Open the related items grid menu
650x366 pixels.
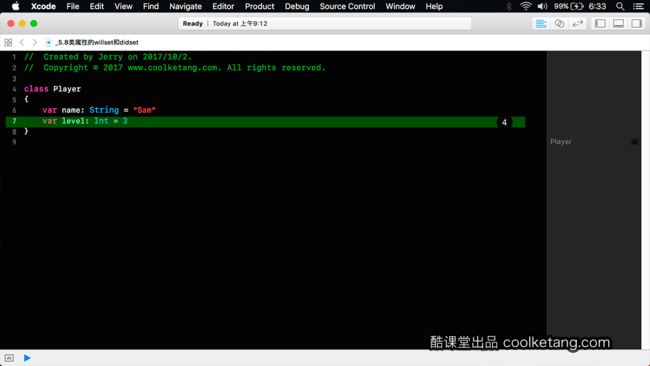point(8,42)
